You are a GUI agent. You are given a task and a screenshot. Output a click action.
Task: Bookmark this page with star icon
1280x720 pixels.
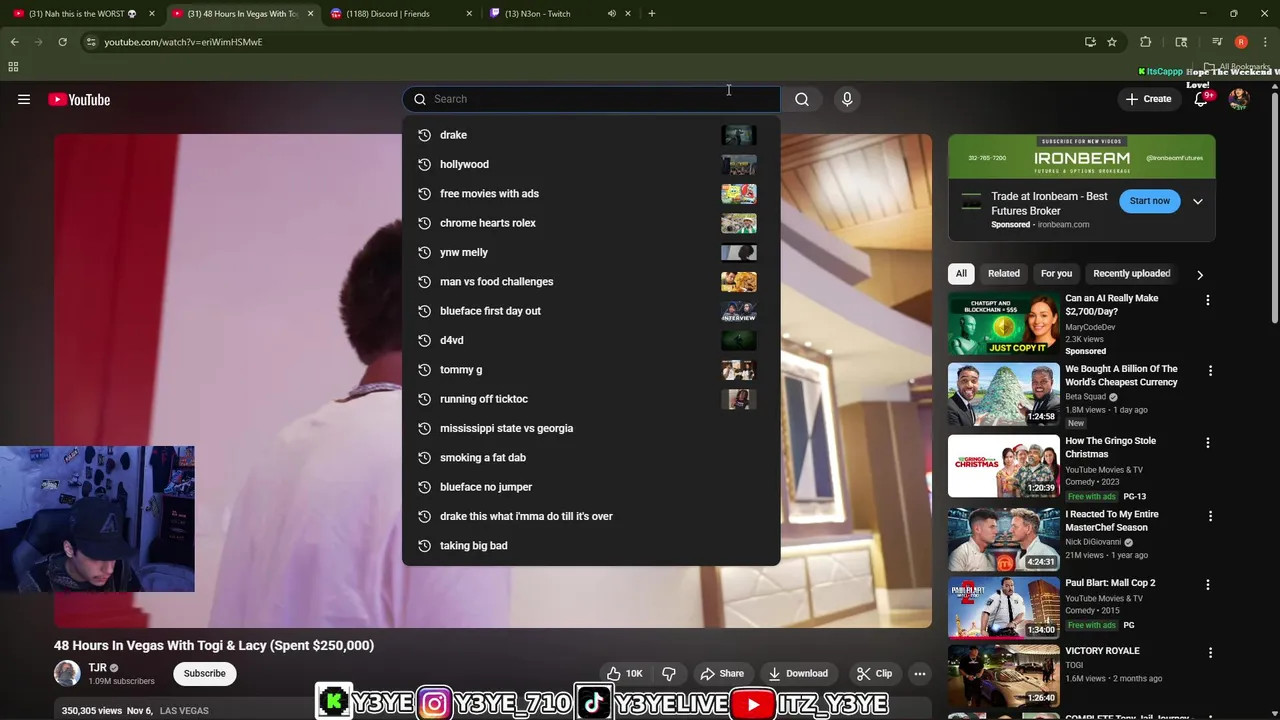(x=1111, y=42)
